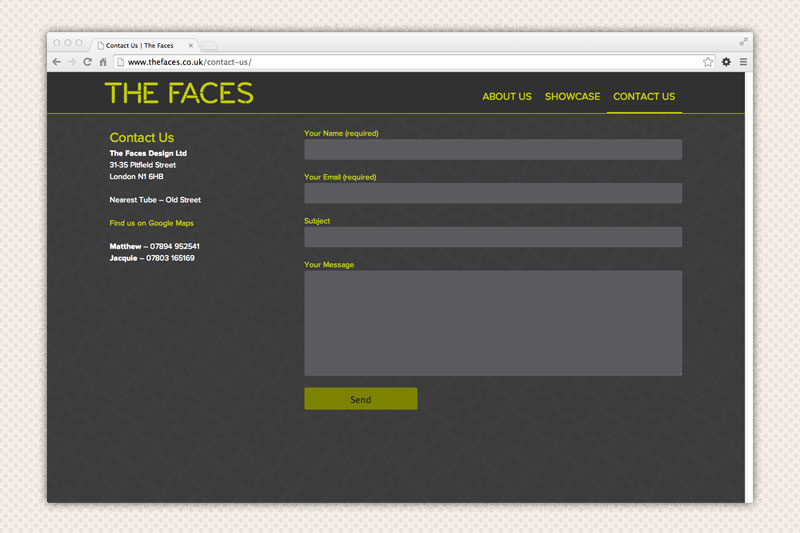Click the fullscreen arrows icon
Image resolution: width=800 pixels, height=533 pixels.
743,42
